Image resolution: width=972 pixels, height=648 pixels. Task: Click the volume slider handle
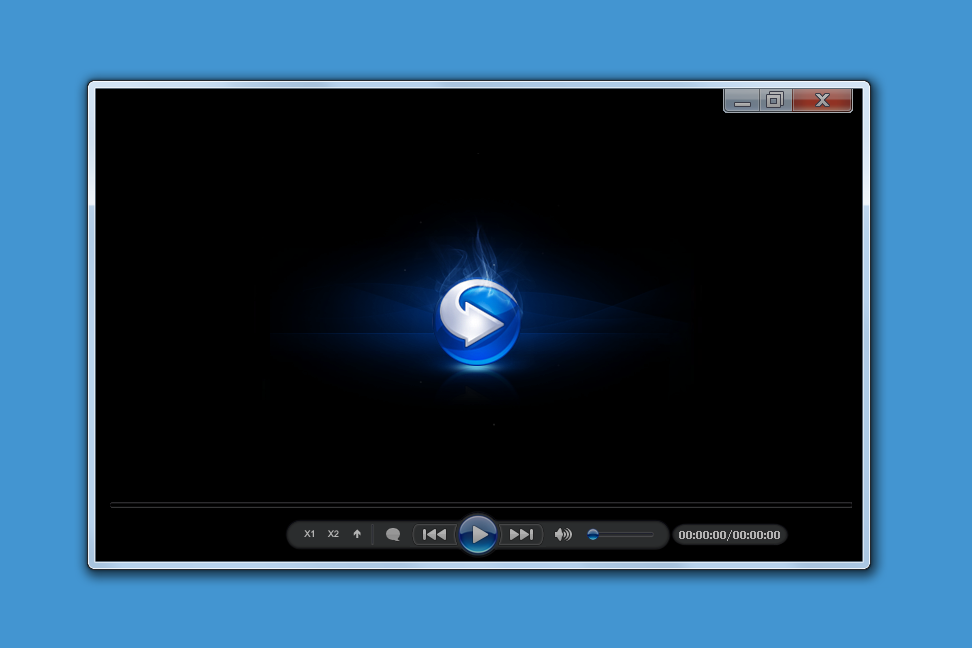593,535
